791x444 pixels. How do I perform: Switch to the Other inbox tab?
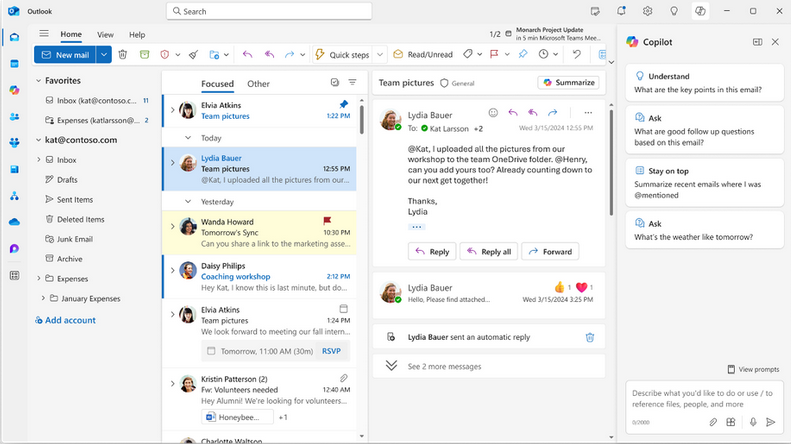(258, 84)
